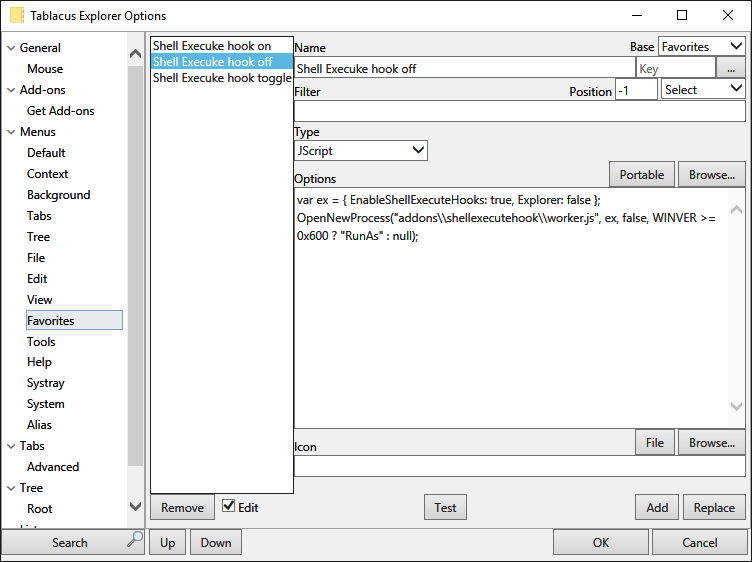
Task: Click the Options text area scroll-down arrow
Action: pos(736,406)
